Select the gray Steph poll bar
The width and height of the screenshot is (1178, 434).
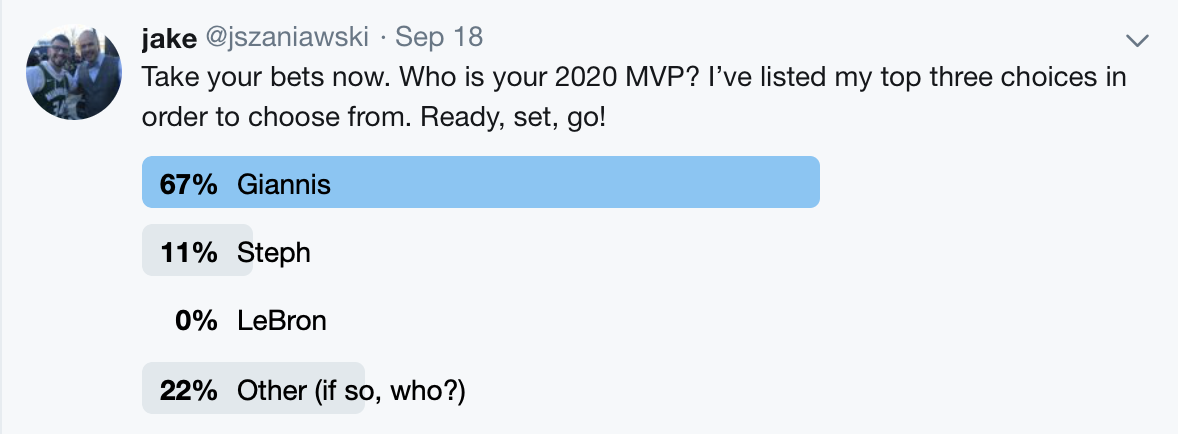coord(198,250)
